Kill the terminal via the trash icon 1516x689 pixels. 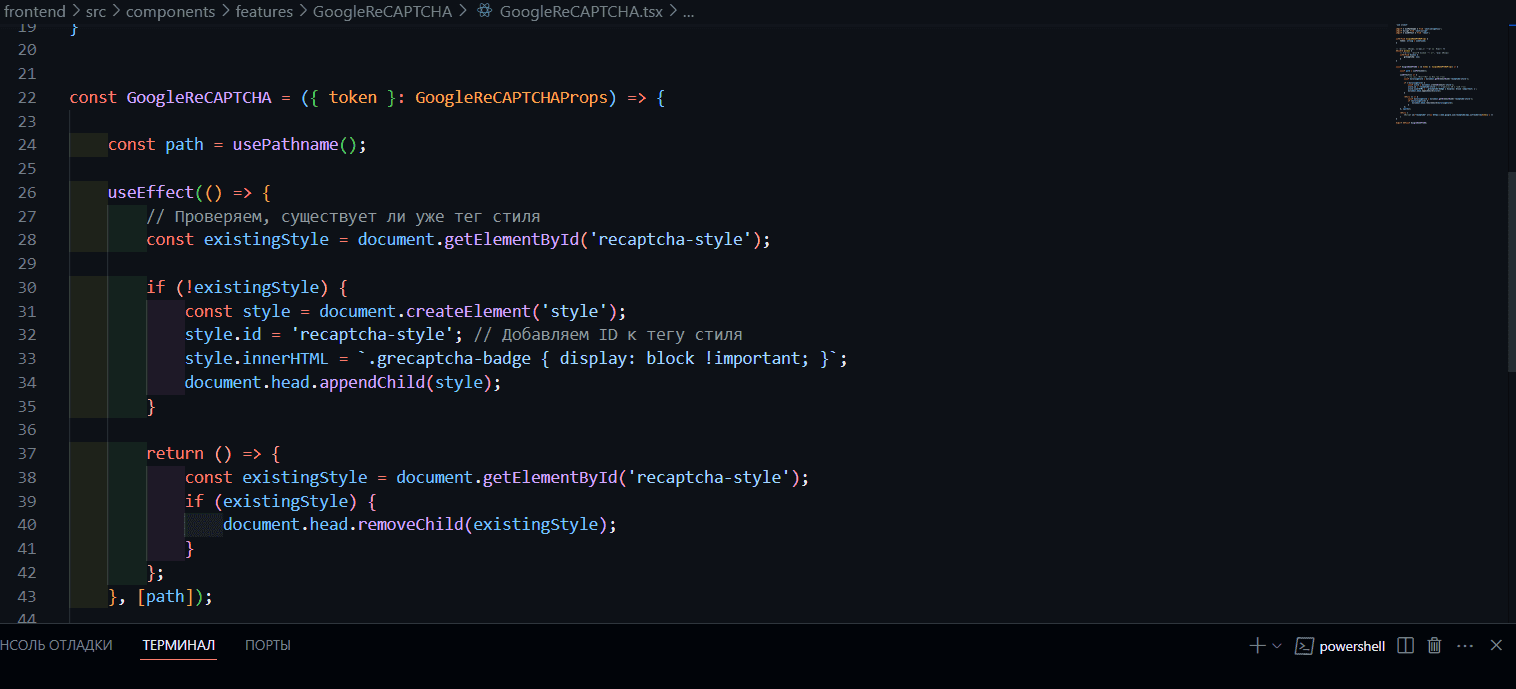1434,645
